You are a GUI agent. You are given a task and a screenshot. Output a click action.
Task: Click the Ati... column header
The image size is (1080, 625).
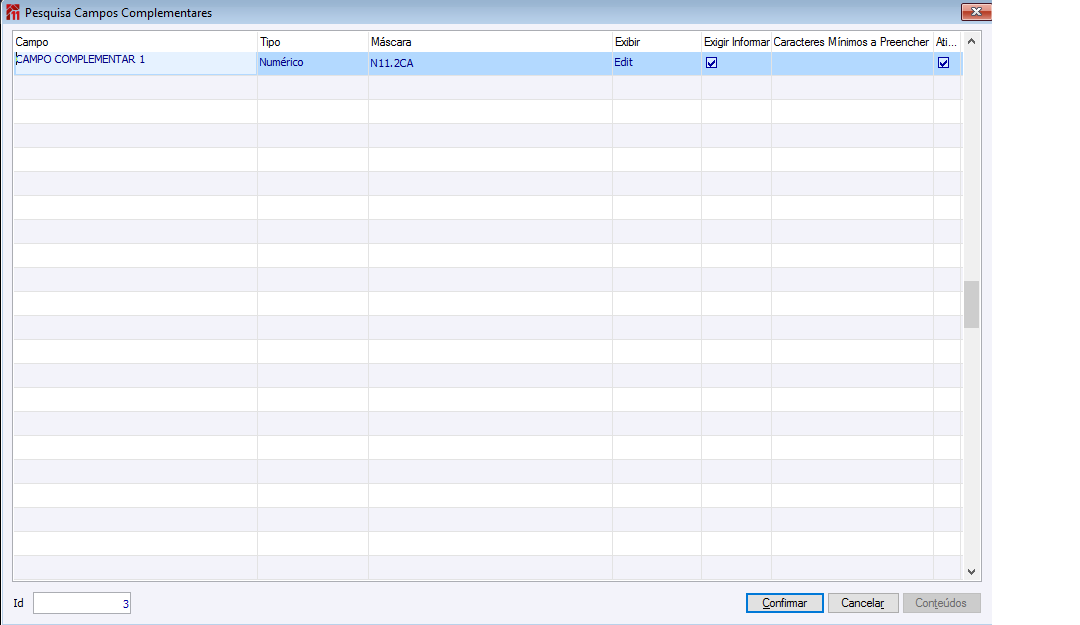tap(947, 42)
